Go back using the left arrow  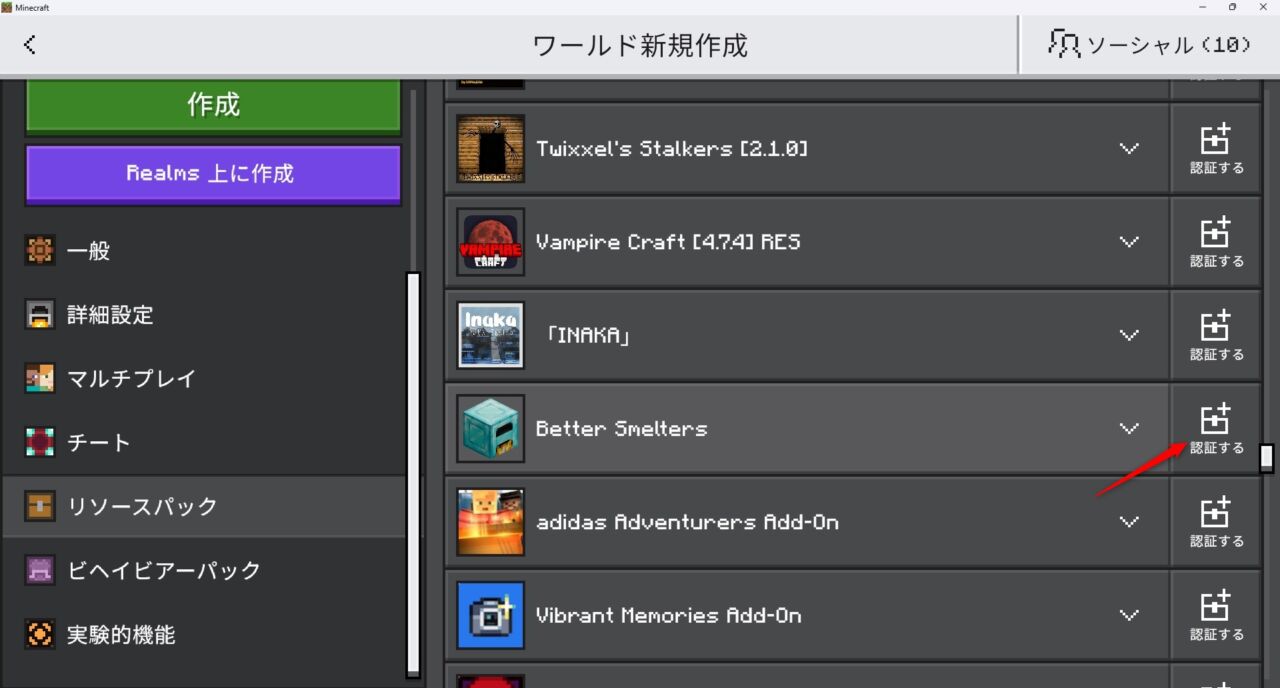click(x=30, y=44)
